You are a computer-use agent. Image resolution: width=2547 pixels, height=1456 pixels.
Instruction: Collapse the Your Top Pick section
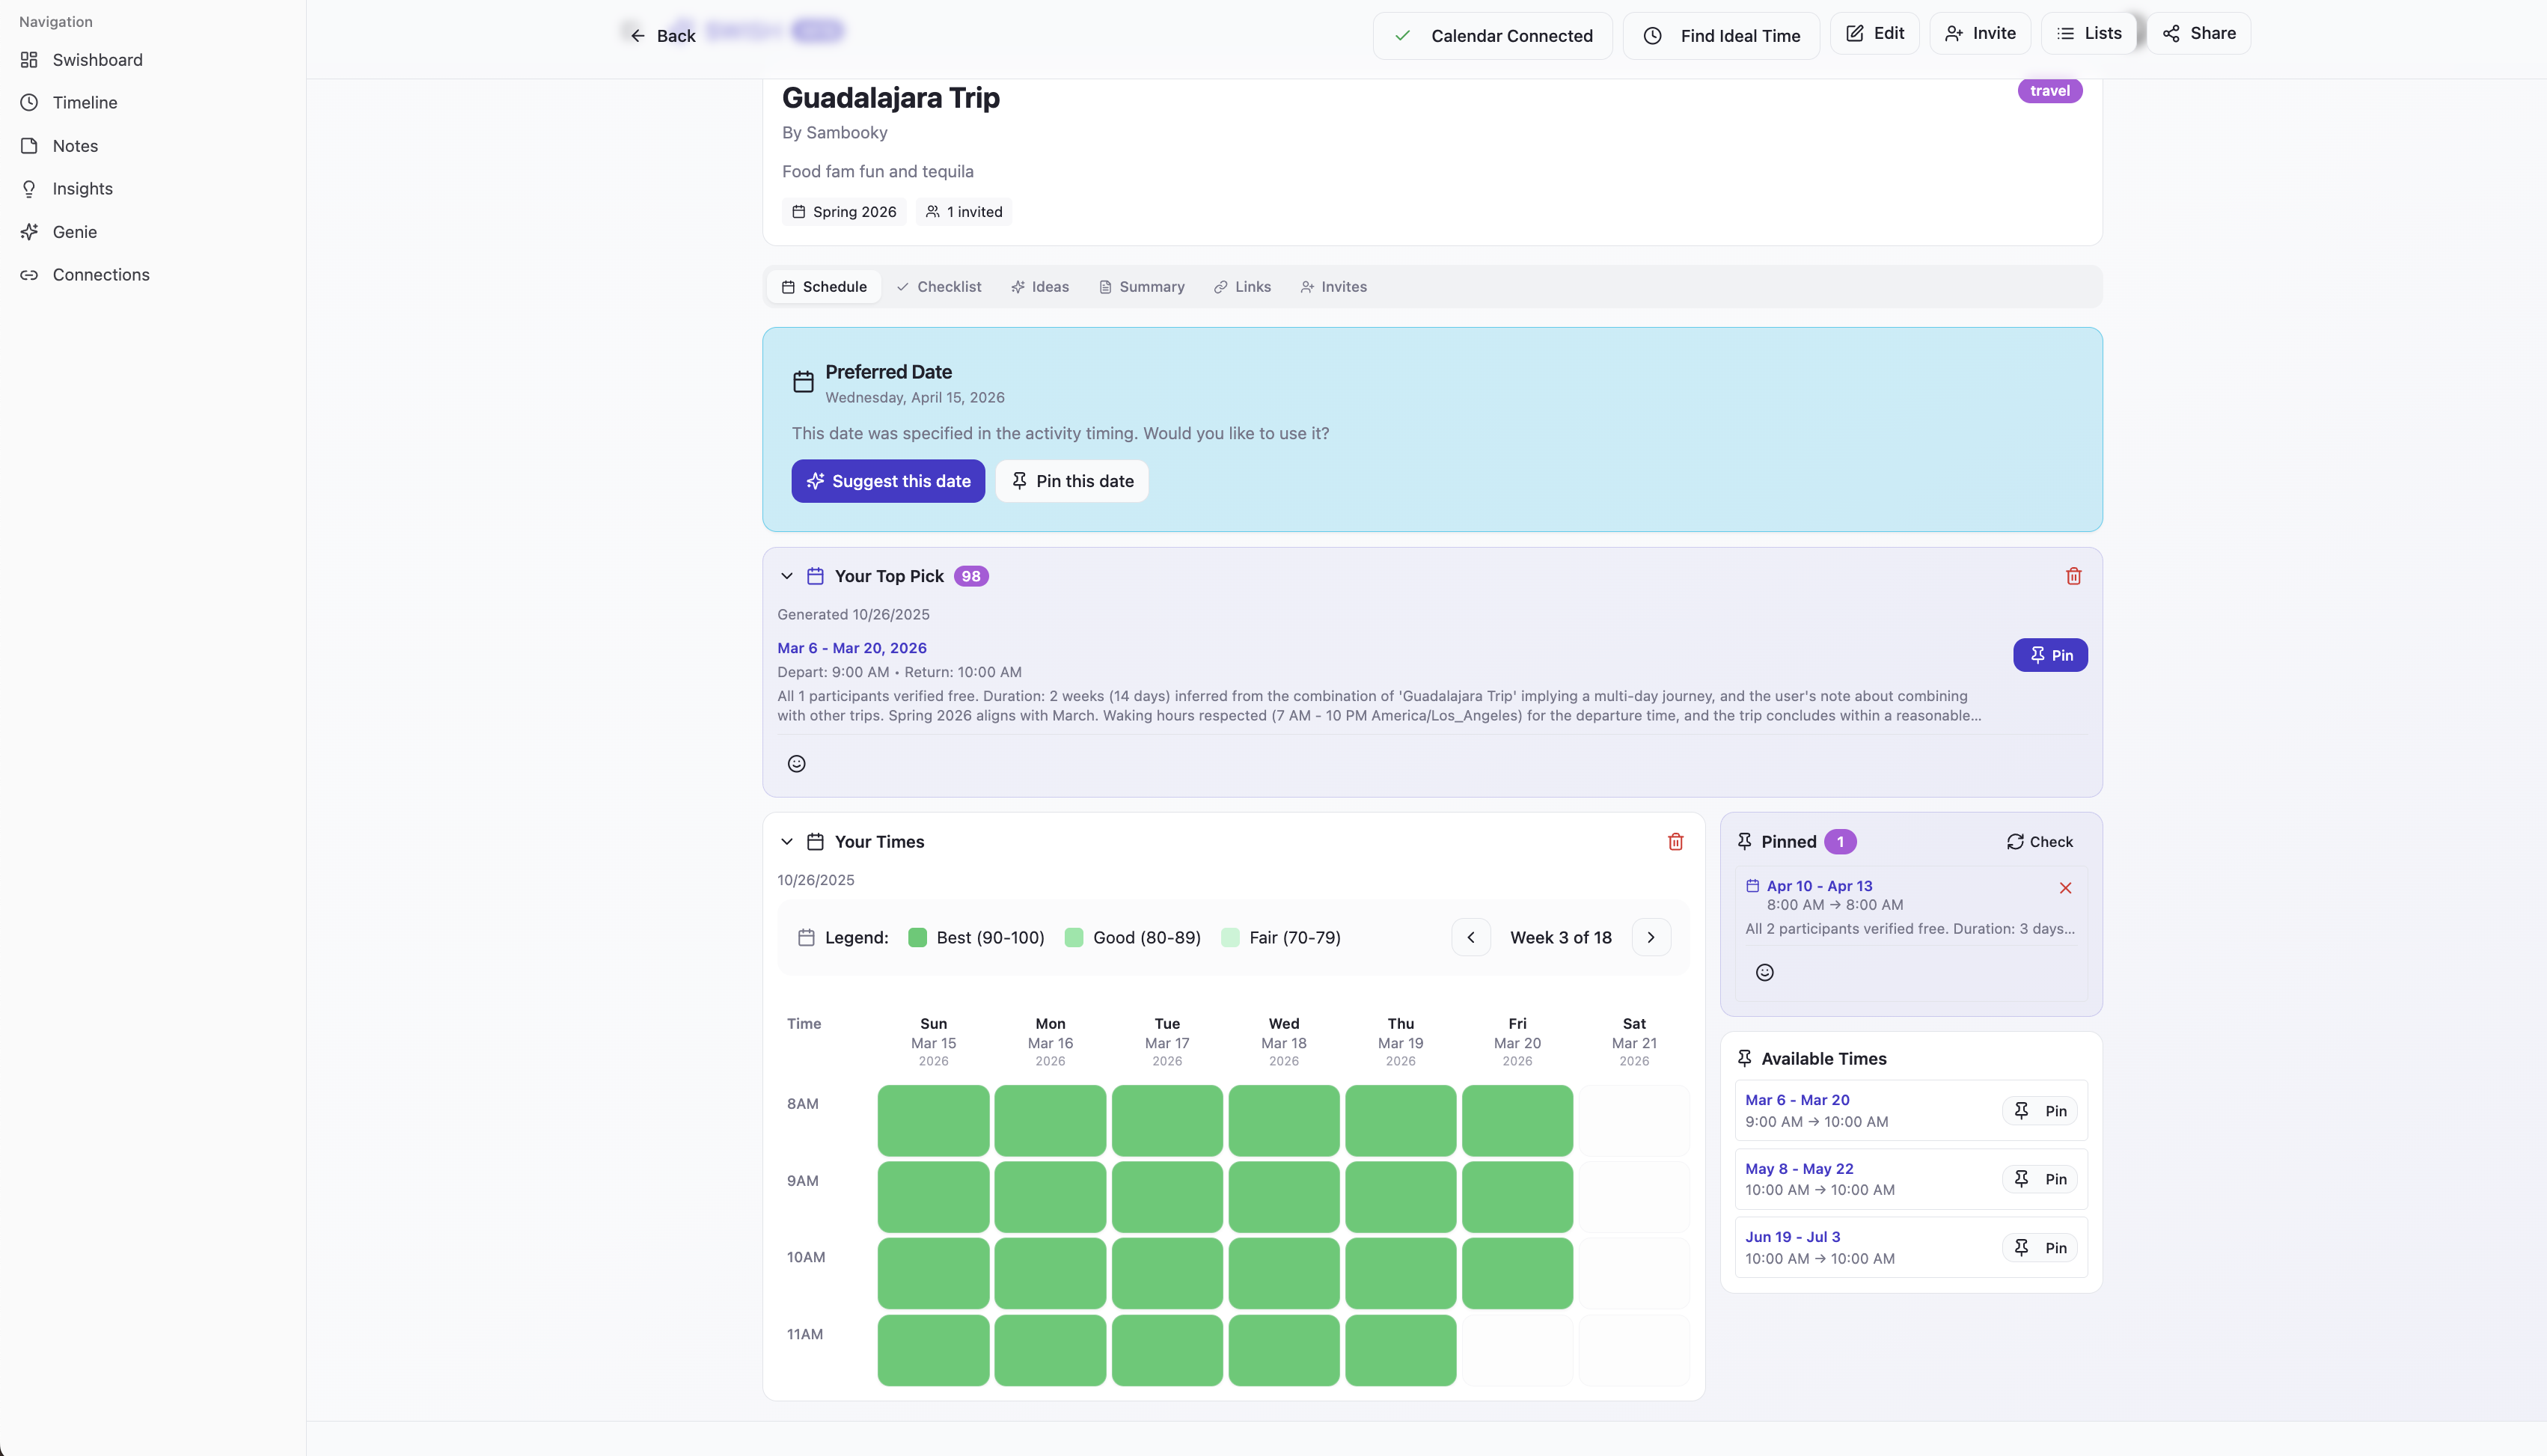point(787,576)
